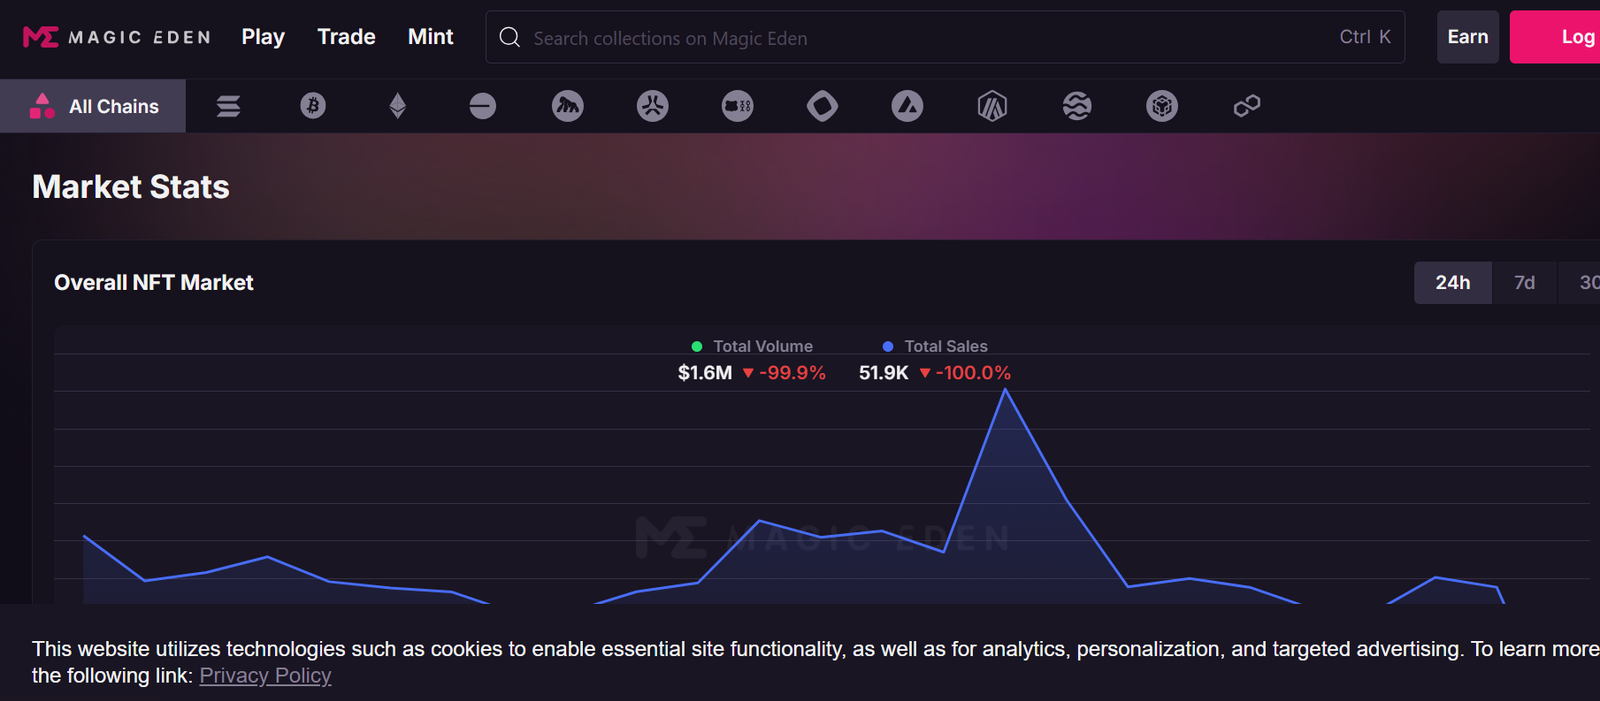This screenshot has height=701, width=1600.
Task: Toggle the Total Sales blue legend dot
Action: point(888,346)
